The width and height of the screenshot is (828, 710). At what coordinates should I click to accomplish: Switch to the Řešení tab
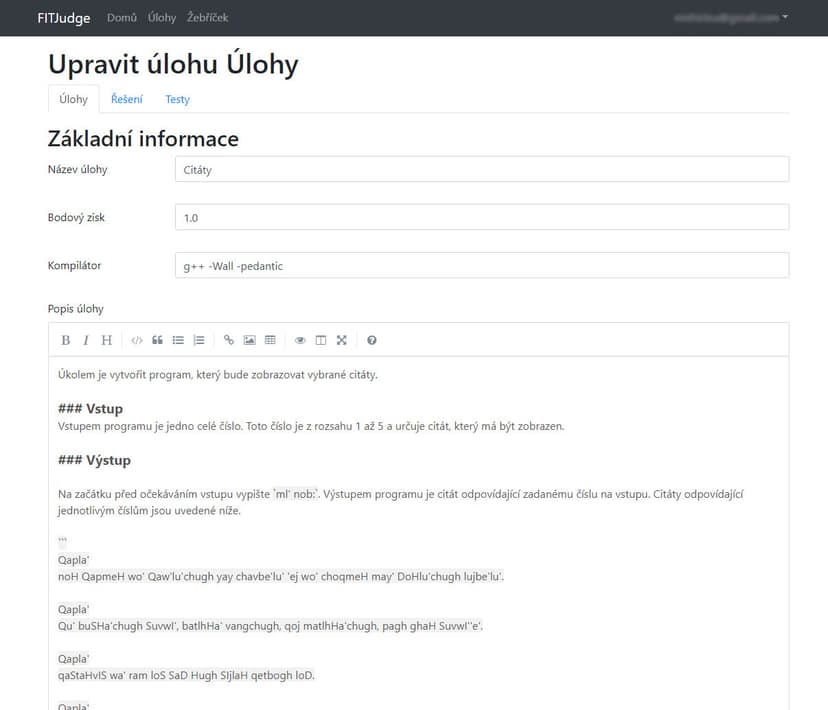coord(127,99)
